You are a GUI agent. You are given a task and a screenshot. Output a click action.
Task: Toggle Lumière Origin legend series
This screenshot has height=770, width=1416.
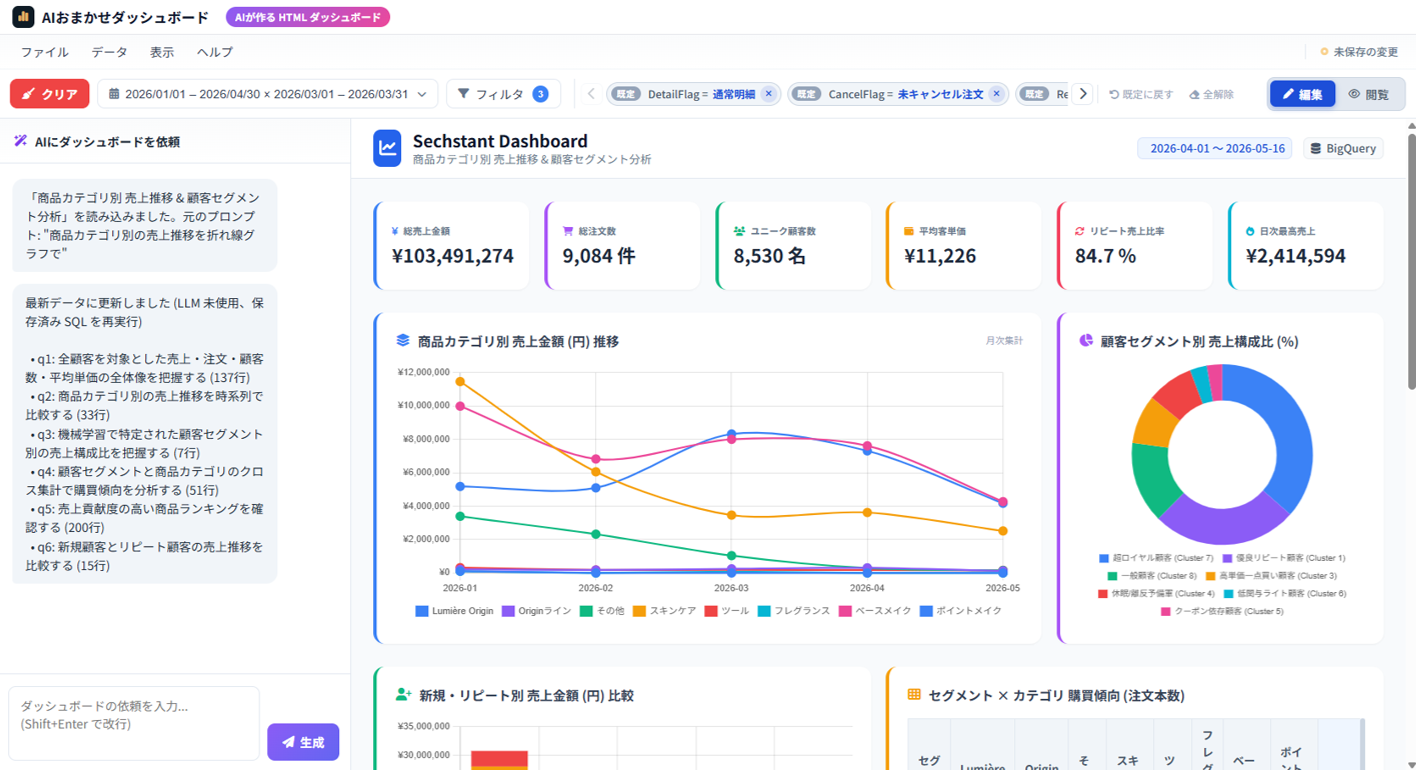coord(455,611)
